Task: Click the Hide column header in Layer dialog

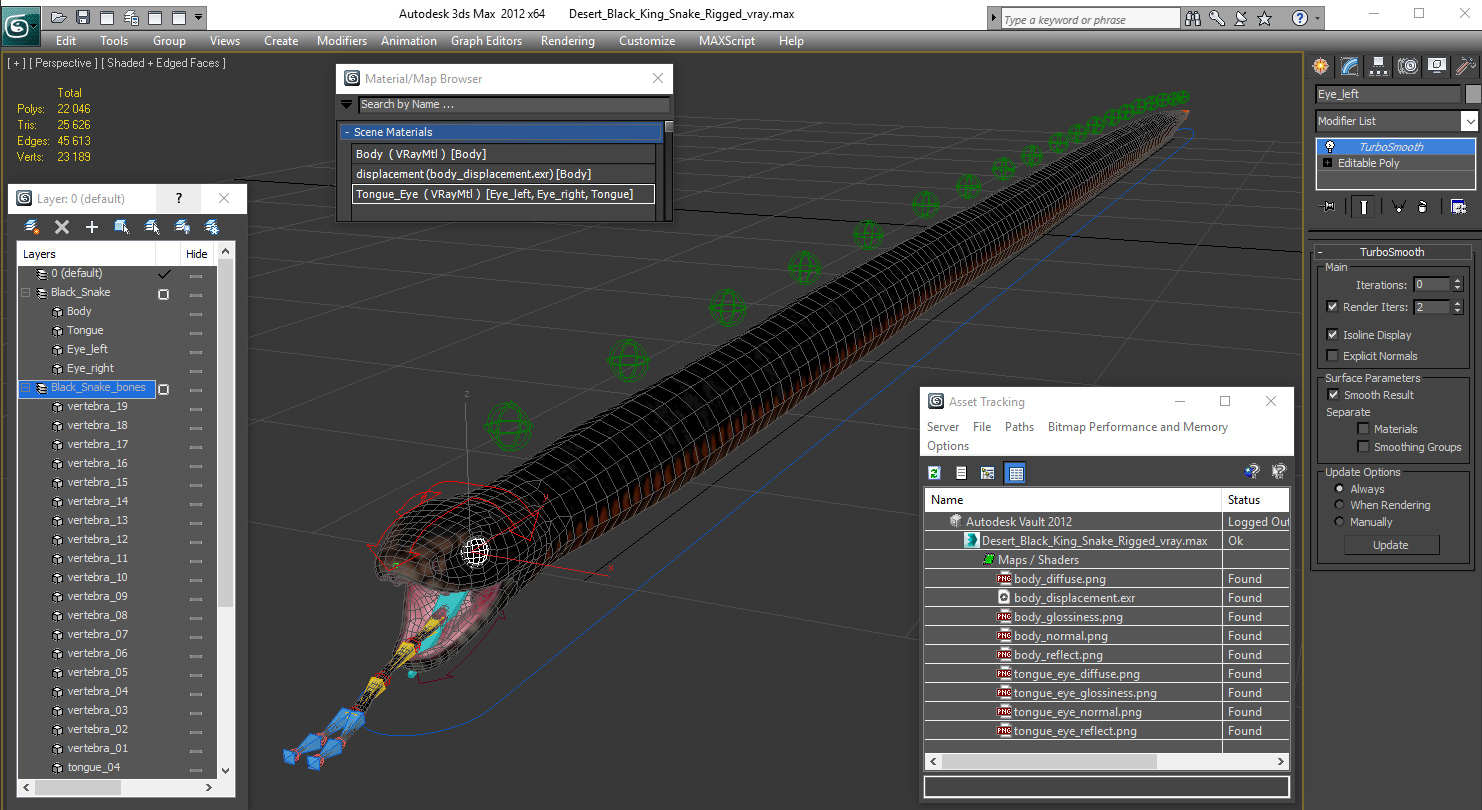Action: point(197,254)
